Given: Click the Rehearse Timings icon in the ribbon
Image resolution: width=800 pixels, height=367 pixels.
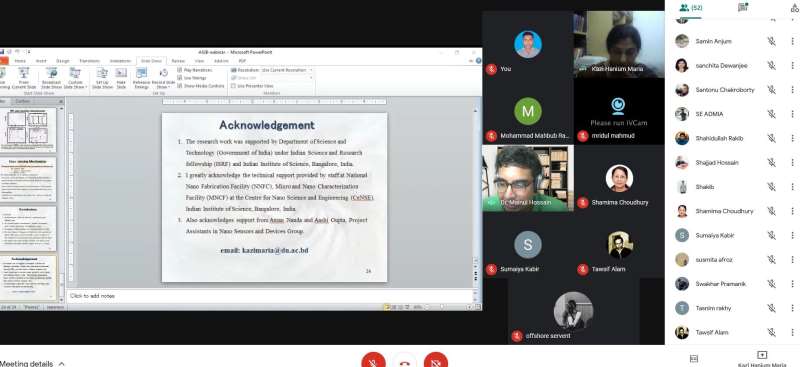Looking at the screenshot, I should pos(141,78).
